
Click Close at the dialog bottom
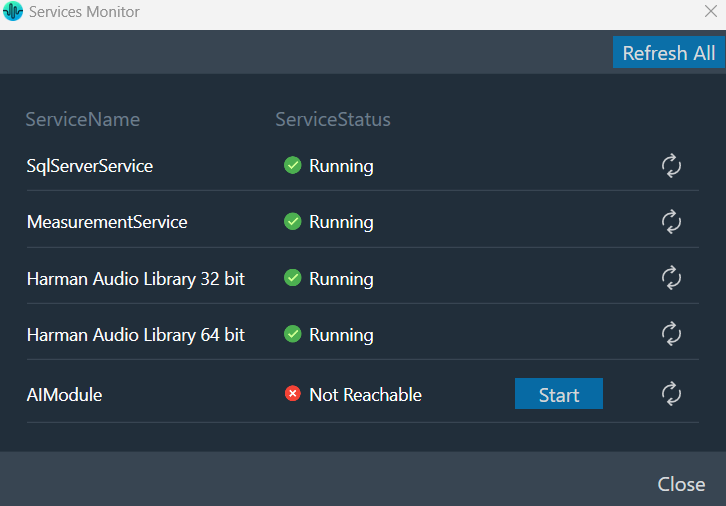681,484
